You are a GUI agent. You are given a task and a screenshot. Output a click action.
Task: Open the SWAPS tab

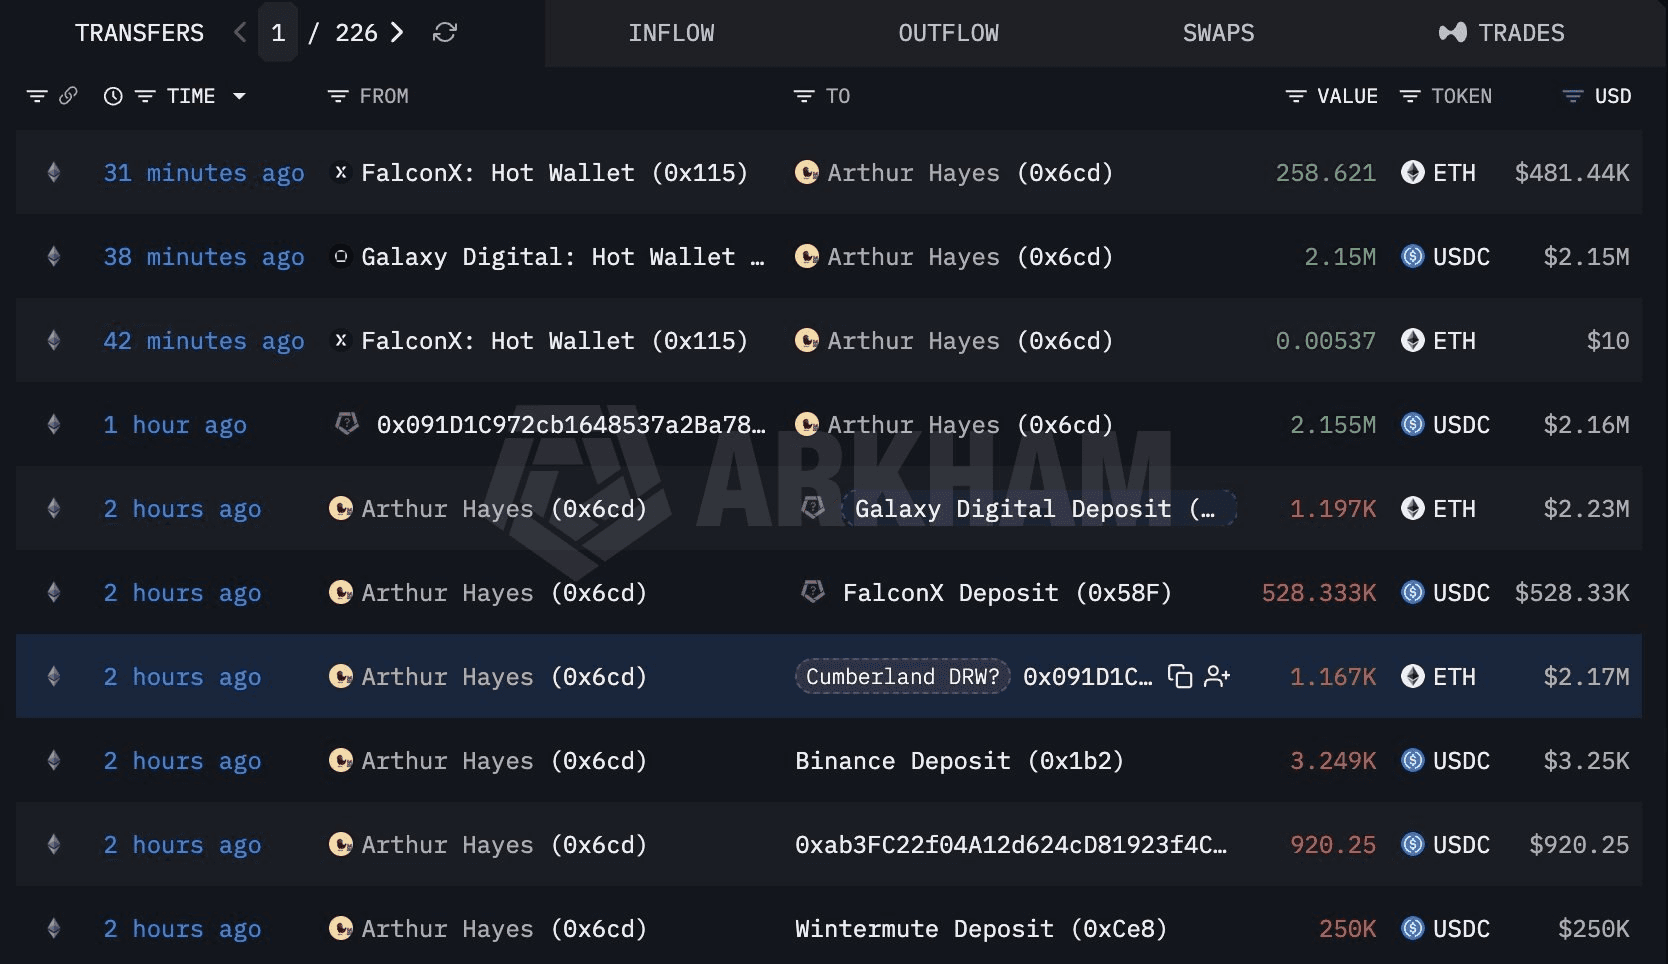coord(1218,33)
